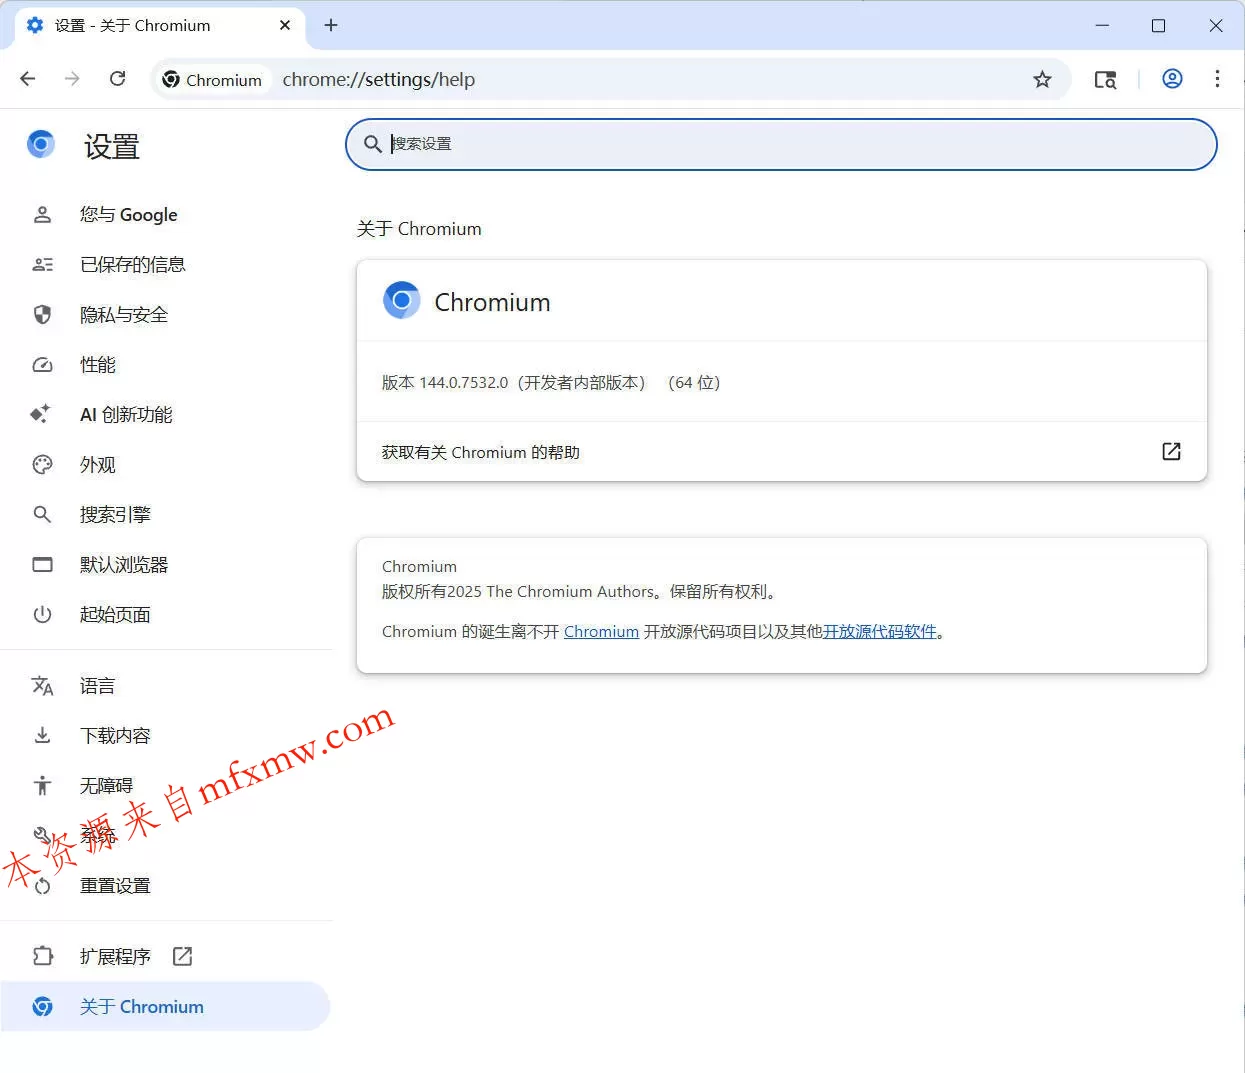This screenshot has width=1245, height=1073.
Task: Click the 设置 logo at top left
Action: click(41, 145)
